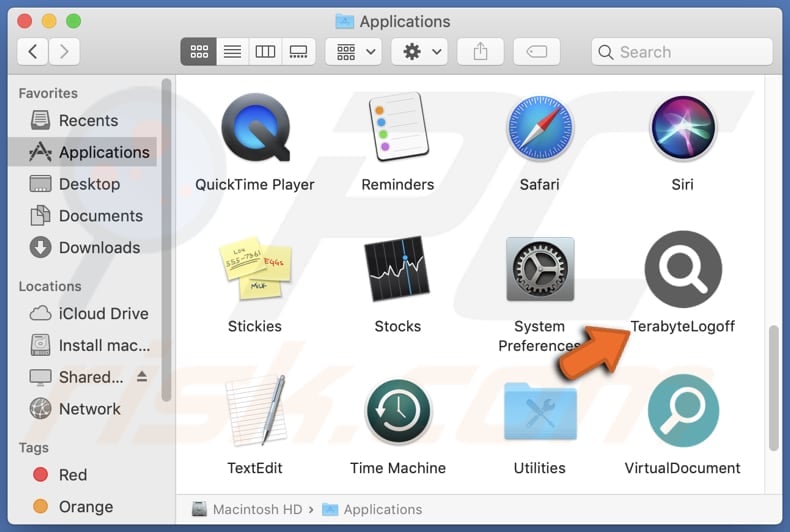Viewport: 790px width, 532px height.
Task: Close the Finder window
Action: click(25, 21)
